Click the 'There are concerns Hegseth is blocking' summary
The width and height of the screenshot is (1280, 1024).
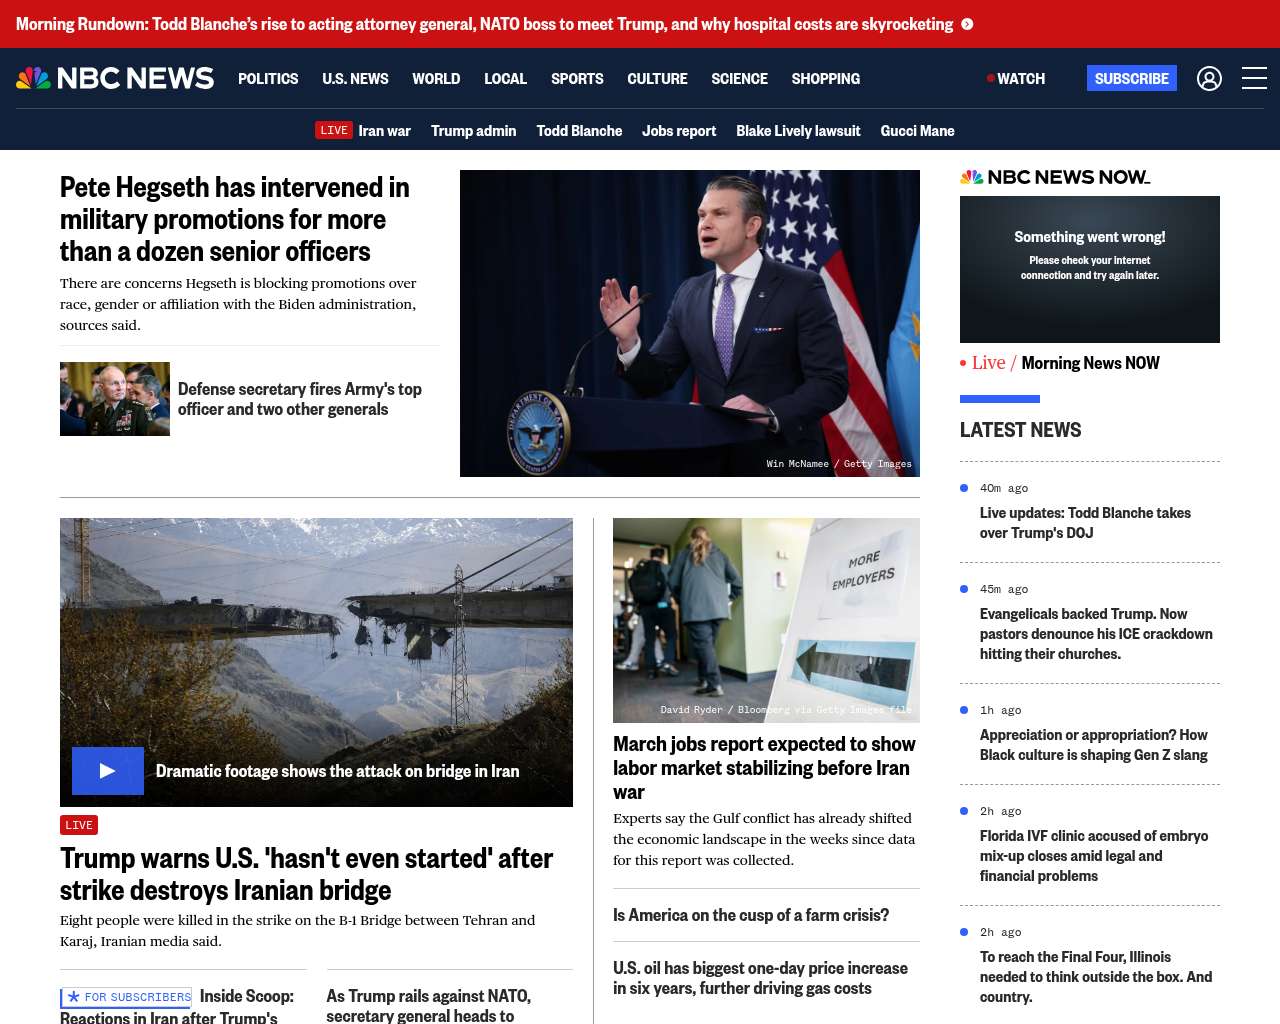tap(238, 304)
